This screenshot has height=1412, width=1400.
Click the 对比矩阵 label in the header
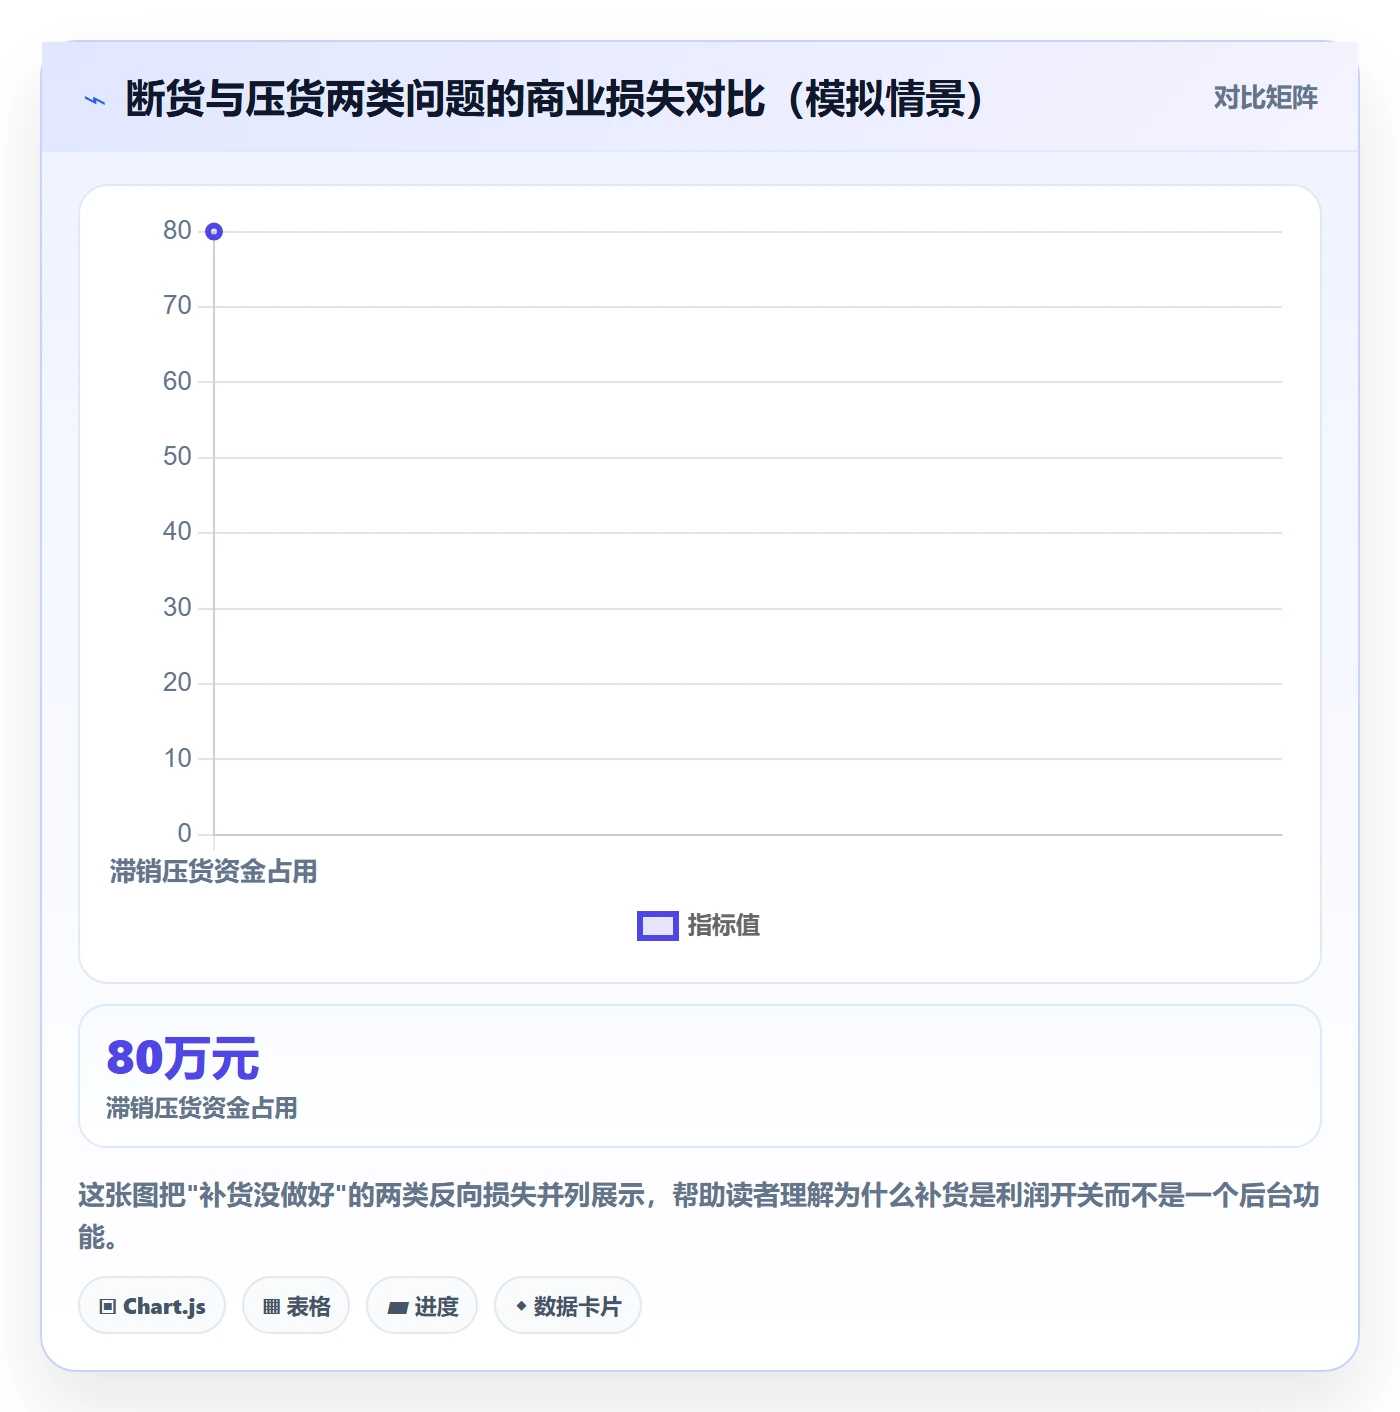tap(1265, 98)
